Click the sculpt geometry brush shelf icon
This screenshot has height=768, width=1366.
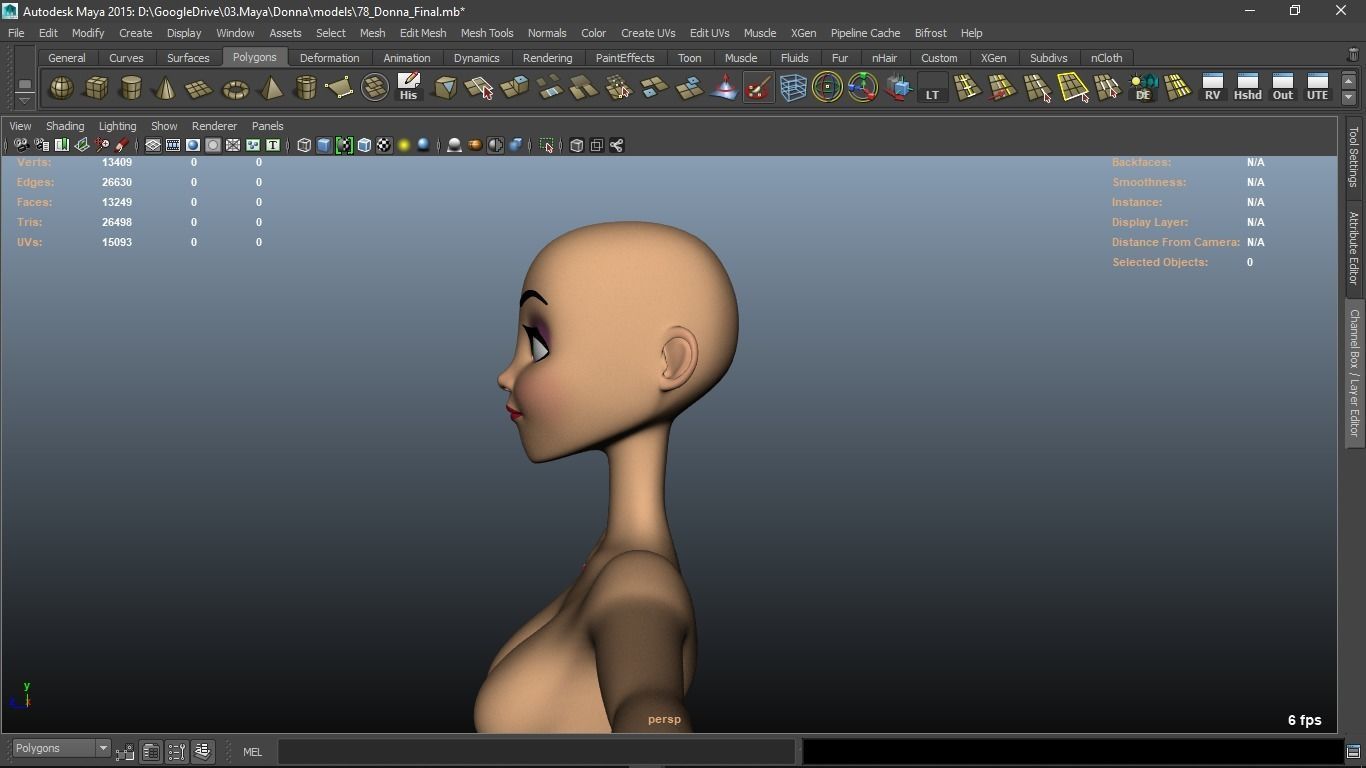point(758,88)
